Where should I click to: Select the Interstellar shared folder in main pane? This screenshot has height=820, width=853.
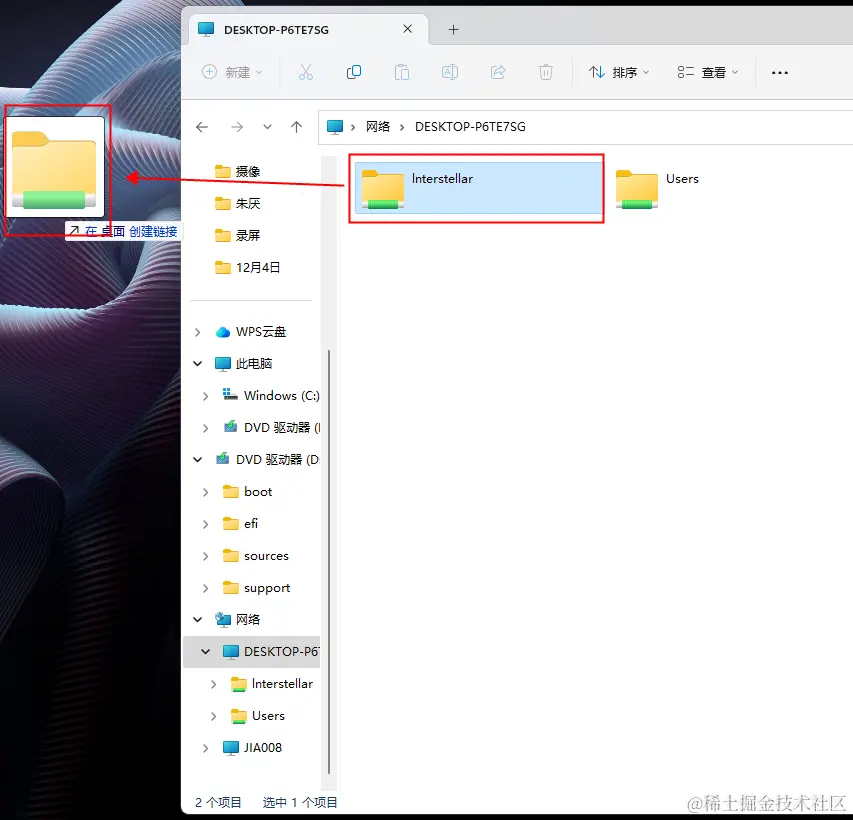click(477, 188)
